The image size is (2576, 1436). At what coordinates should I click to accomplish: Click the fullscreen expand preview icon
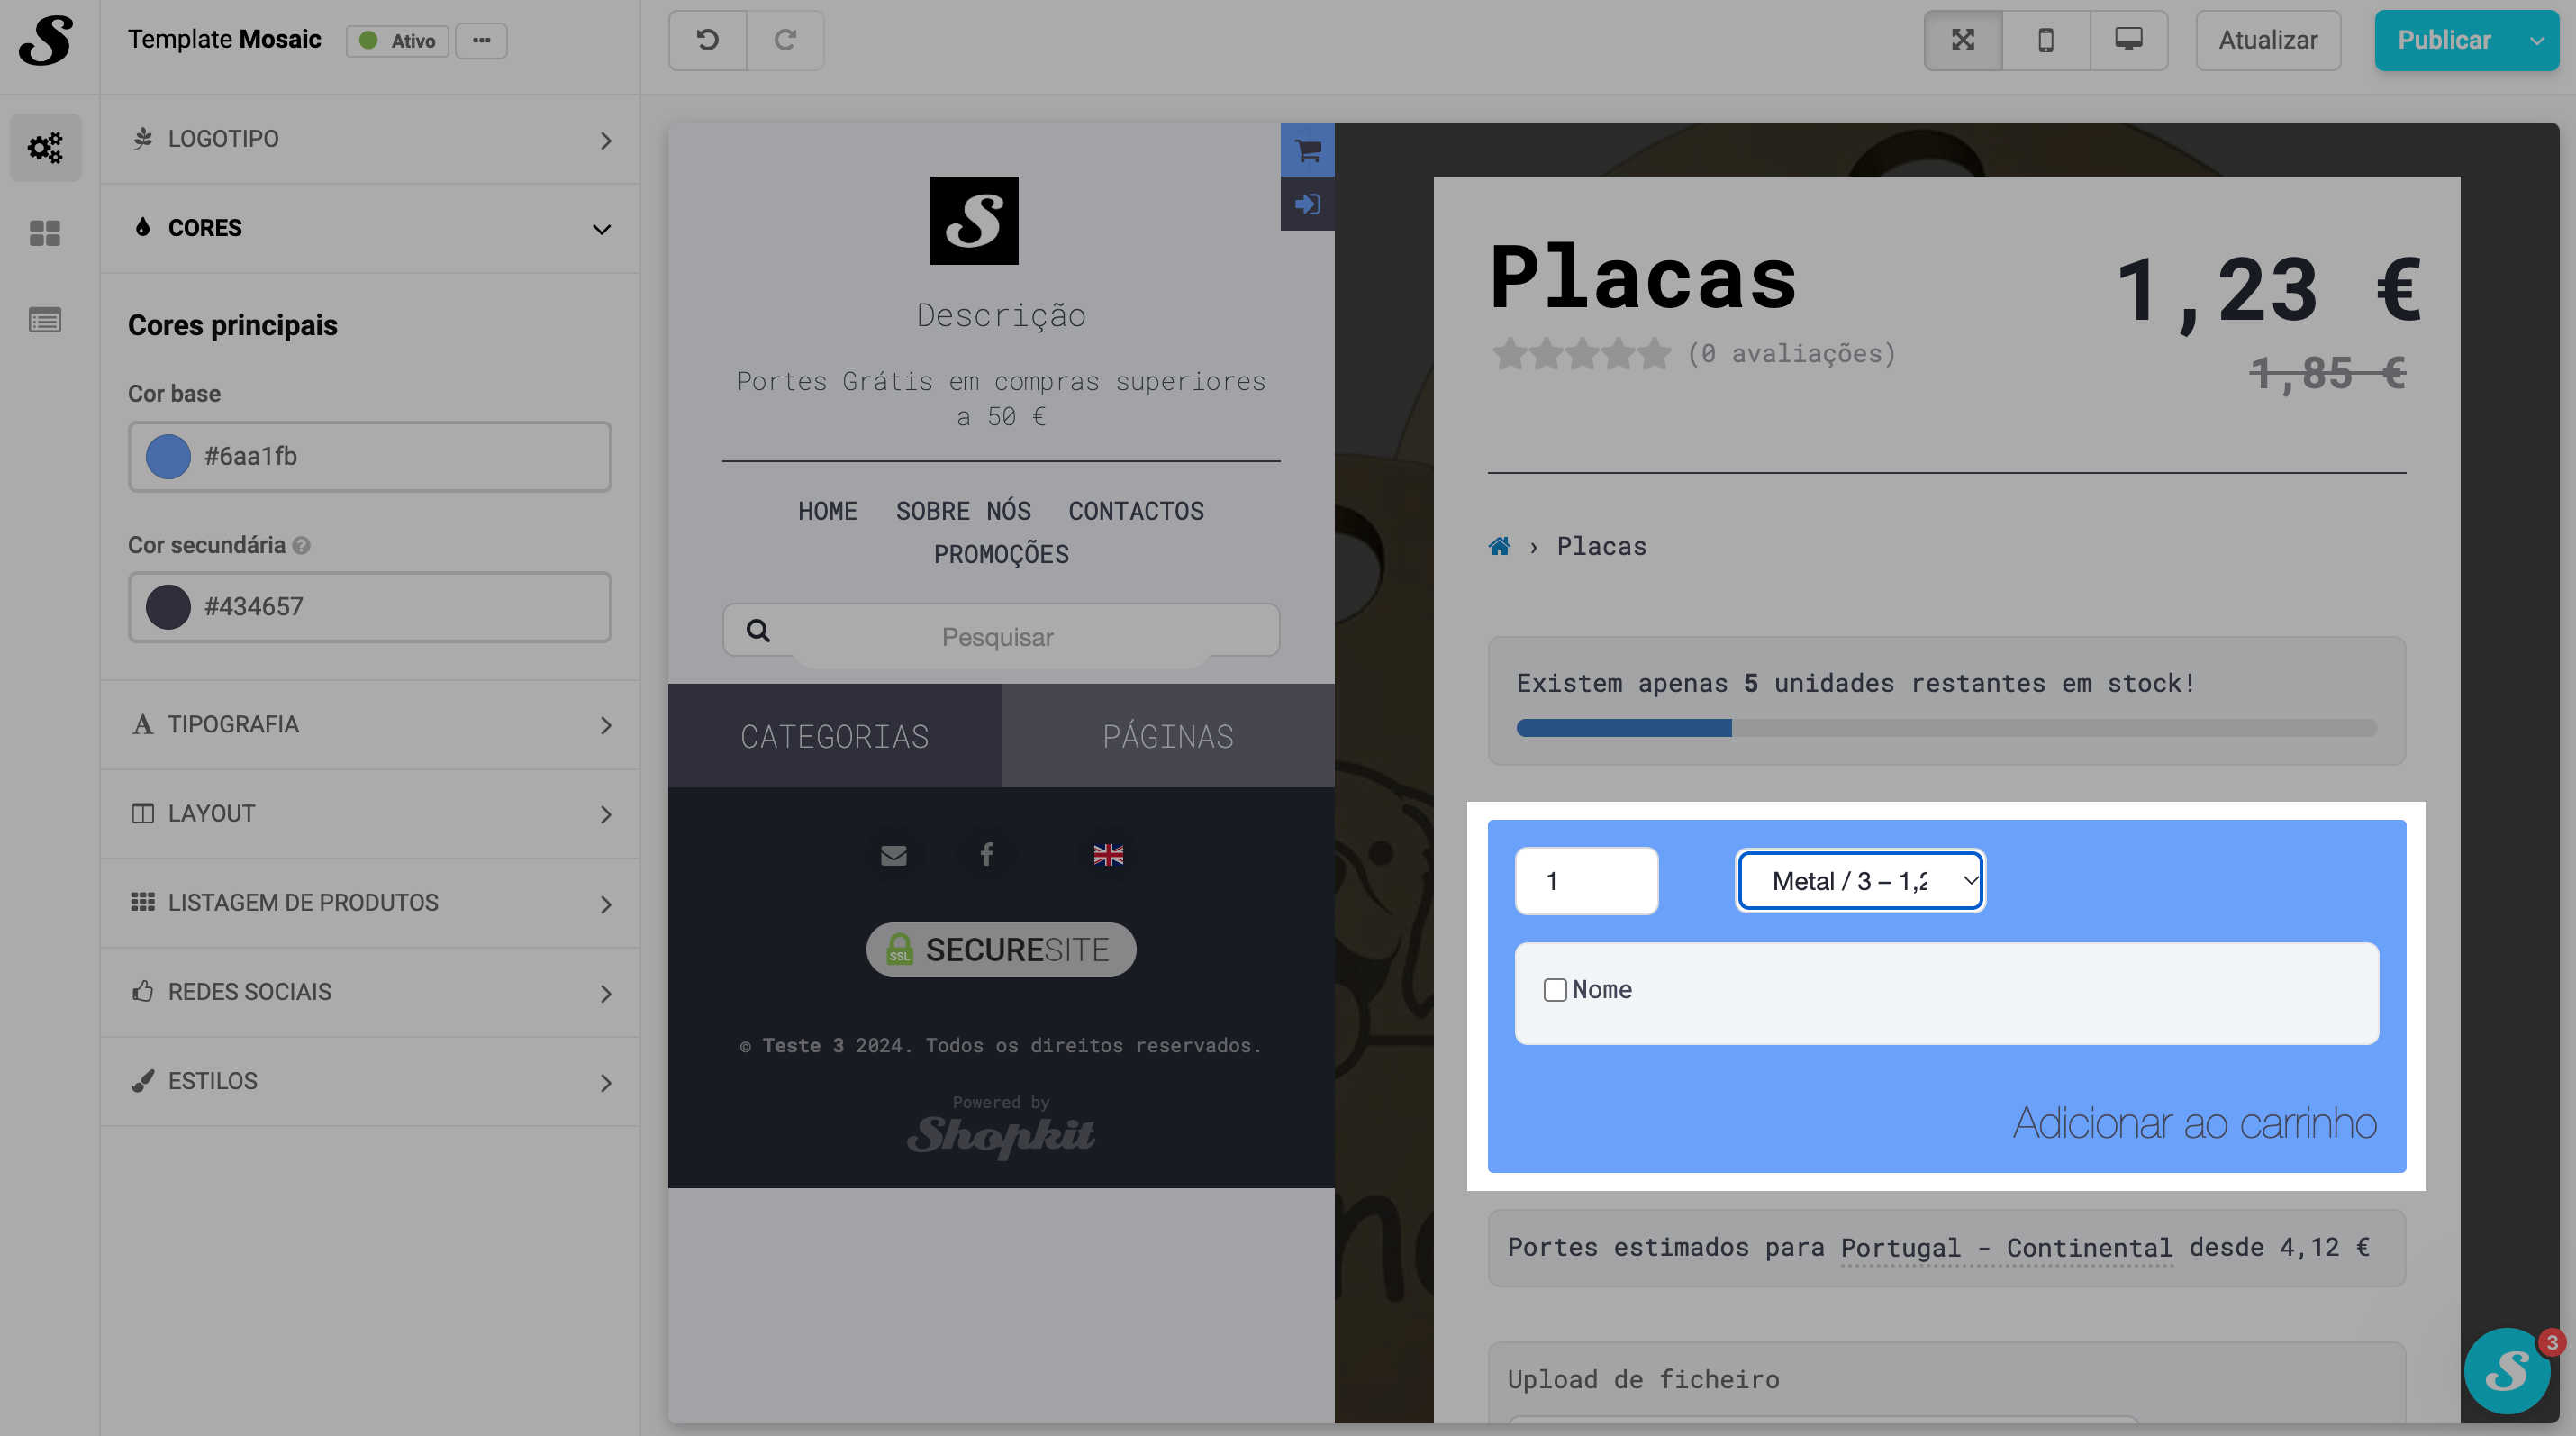click(x=1962, y=40)
